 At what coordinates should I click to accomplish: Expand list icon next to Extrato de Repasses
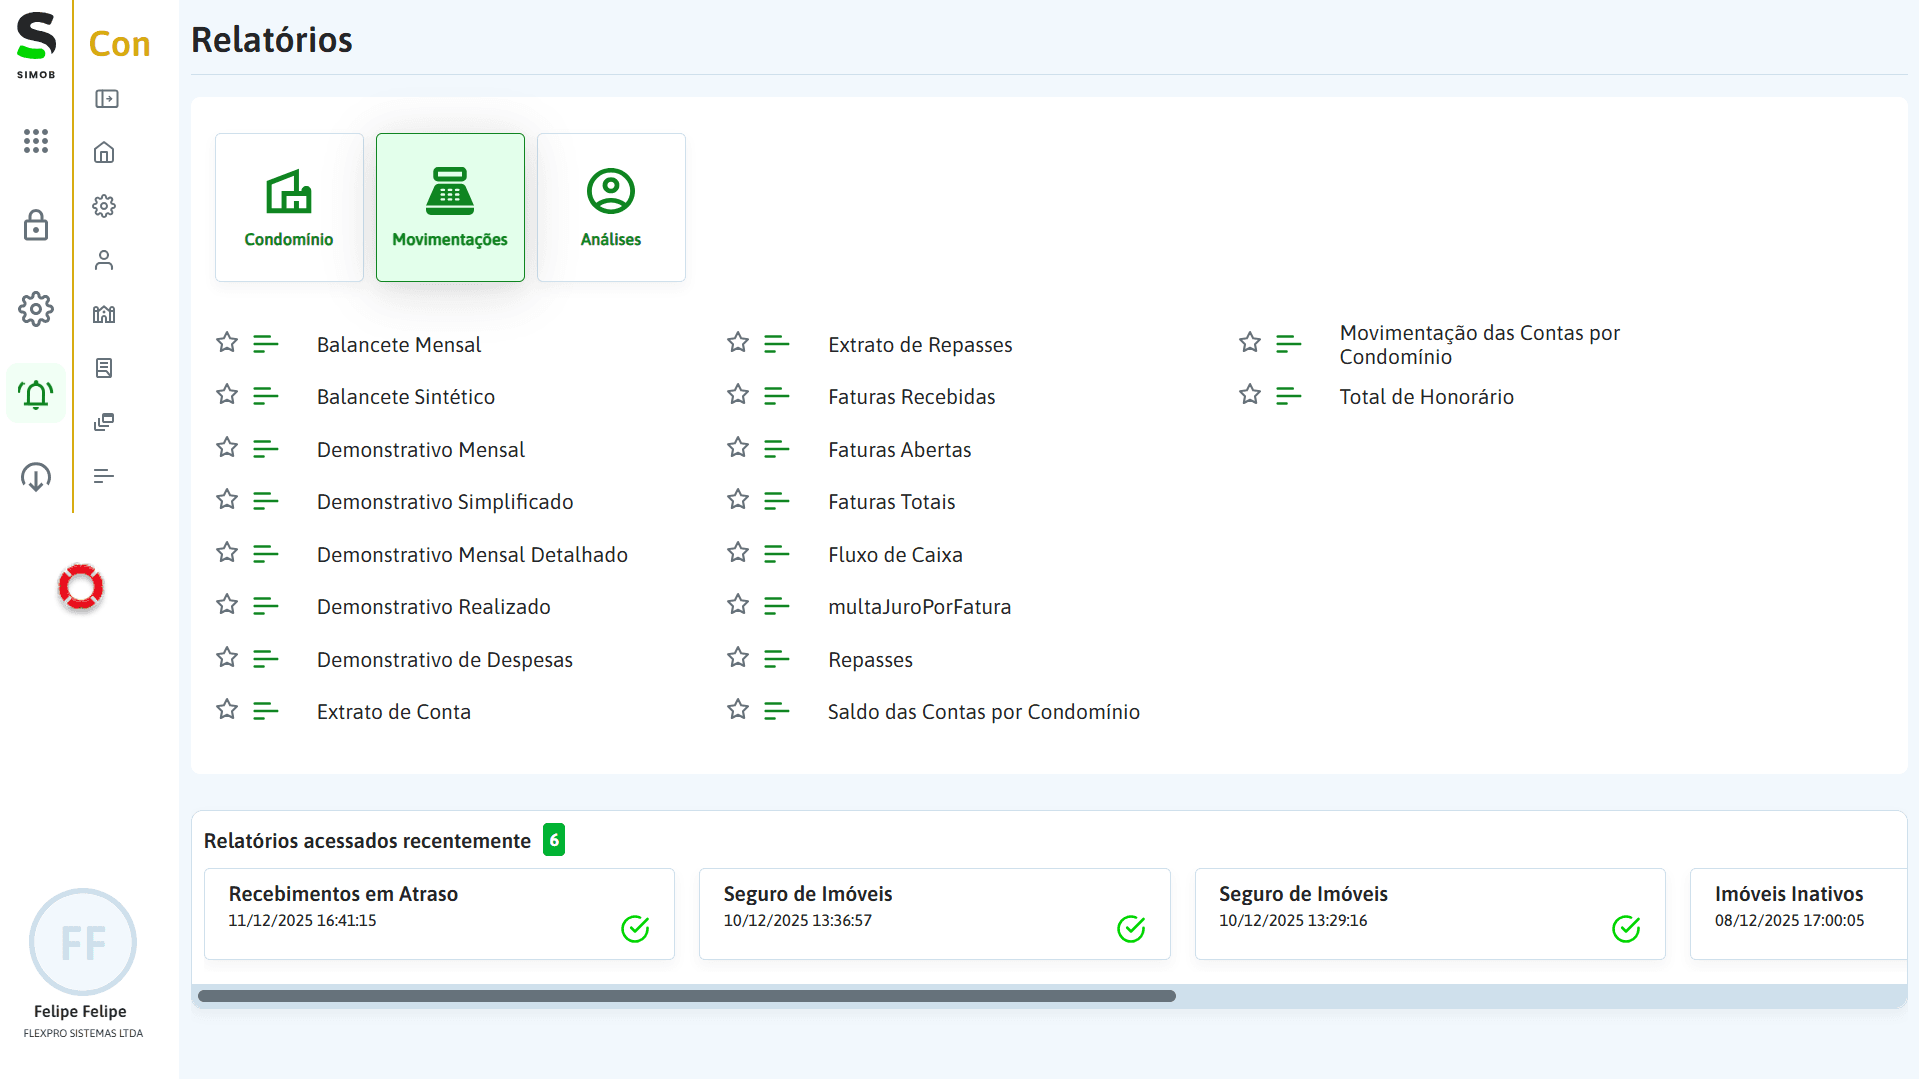click(777, 344)
